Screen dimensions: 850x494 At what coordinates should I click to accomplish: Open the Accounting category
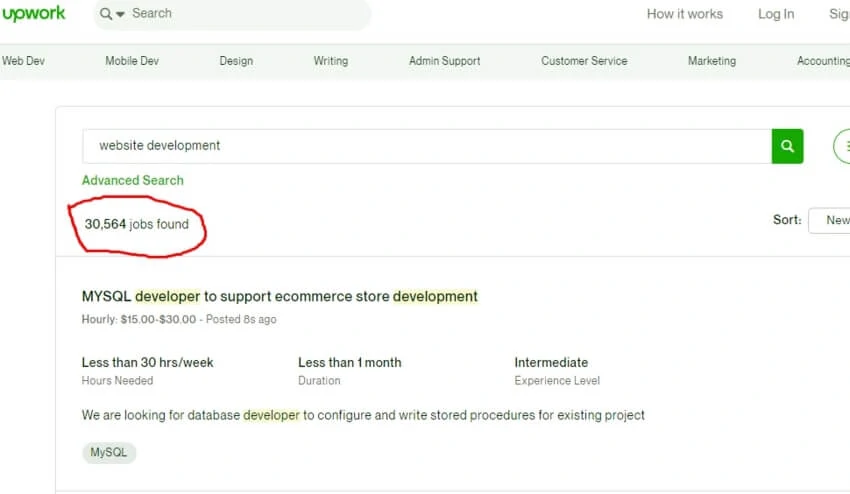(823, 61)
